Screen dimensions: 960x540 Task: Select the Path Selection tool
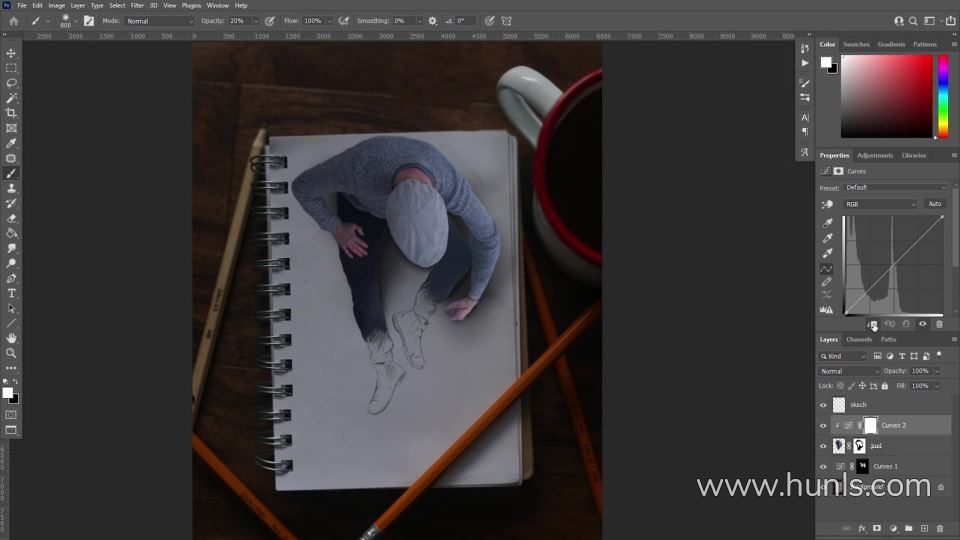(x=11, y=308)
